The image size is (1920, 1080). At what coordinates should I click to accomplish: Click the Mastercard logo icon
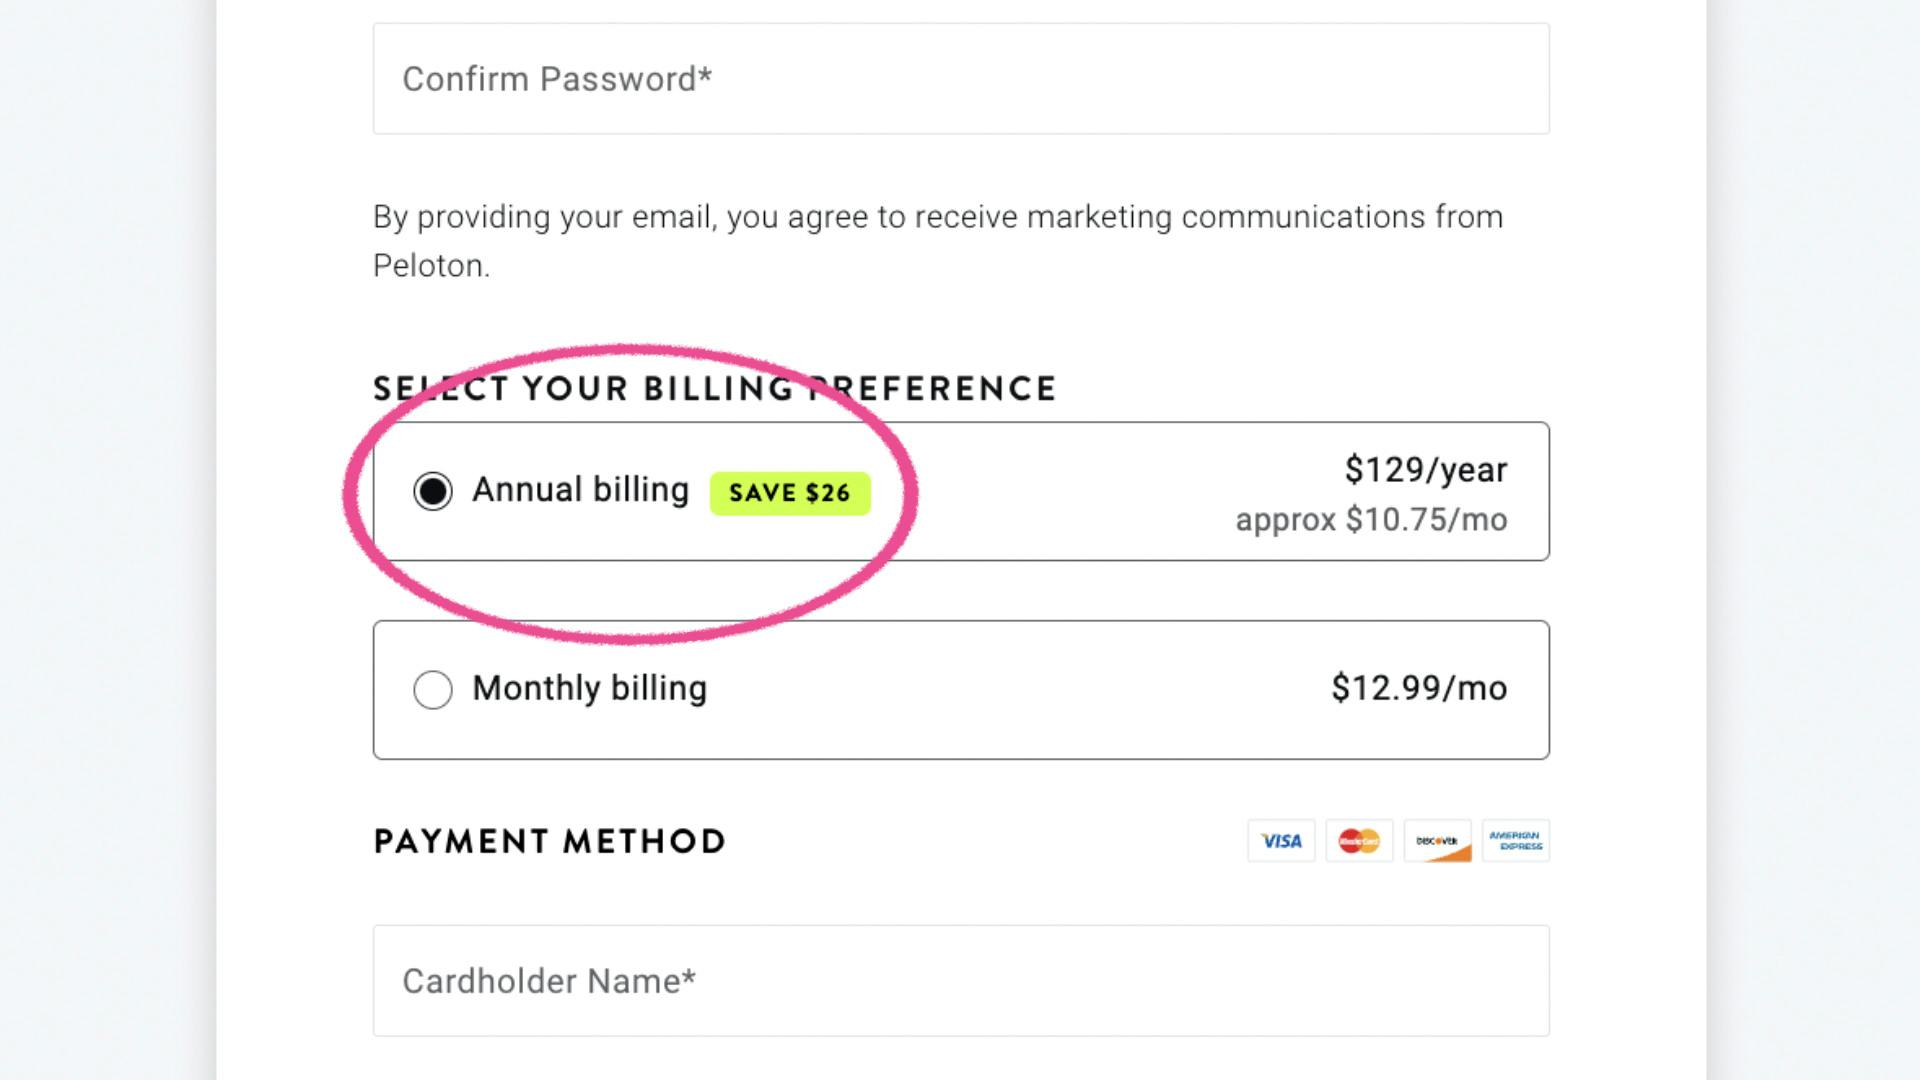[1359, 841]
